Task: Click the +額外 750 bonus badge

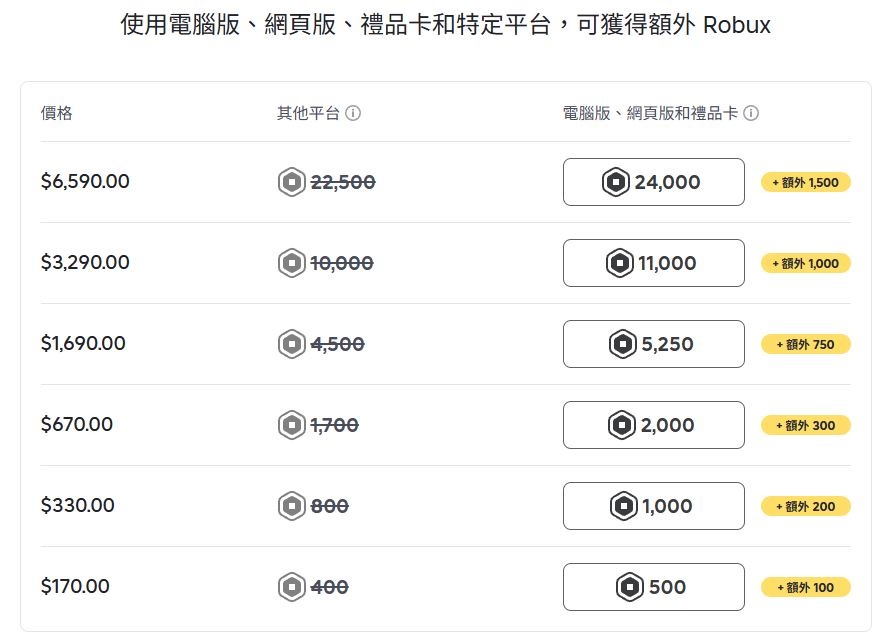Action: click(x=806, y=344)
